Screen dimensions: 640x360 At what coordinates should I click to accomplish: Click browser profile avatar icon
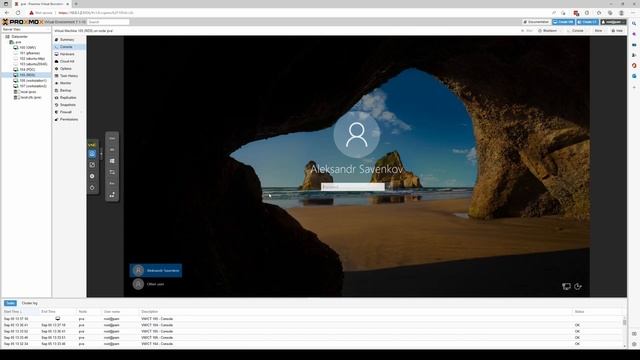coord(621,13)
